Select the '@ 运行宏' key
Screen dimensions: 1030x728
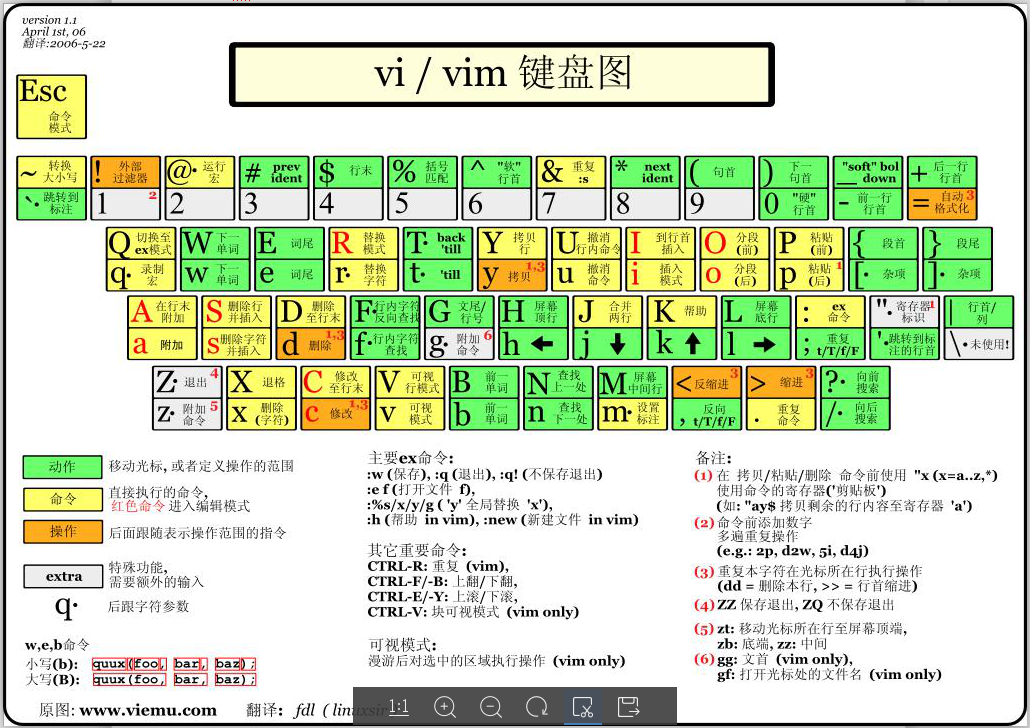click(200, 172)
